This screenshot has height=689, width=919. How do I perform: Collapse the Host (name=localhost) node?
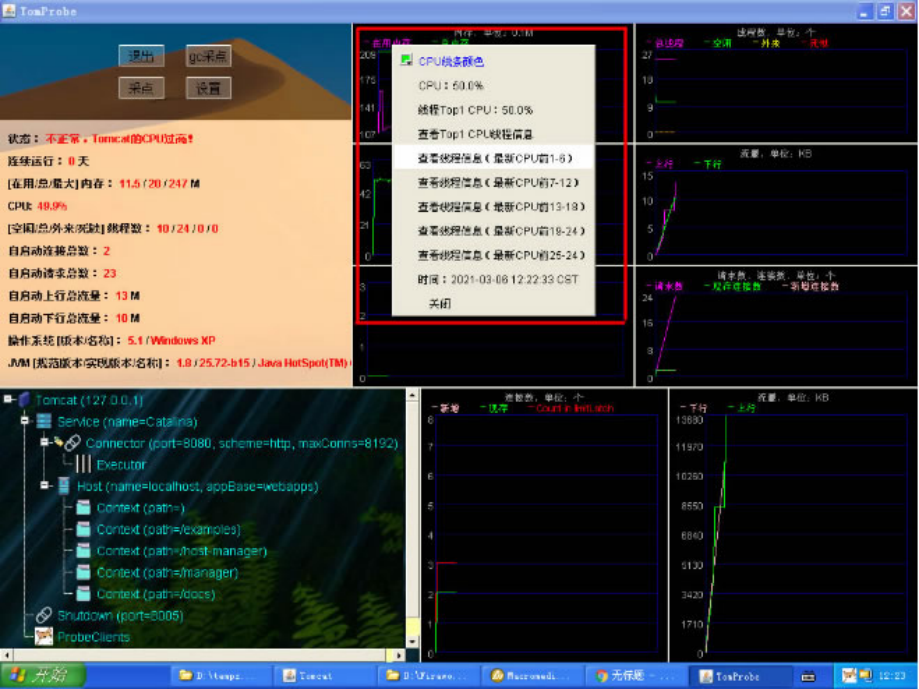click(x=45, y=486)
